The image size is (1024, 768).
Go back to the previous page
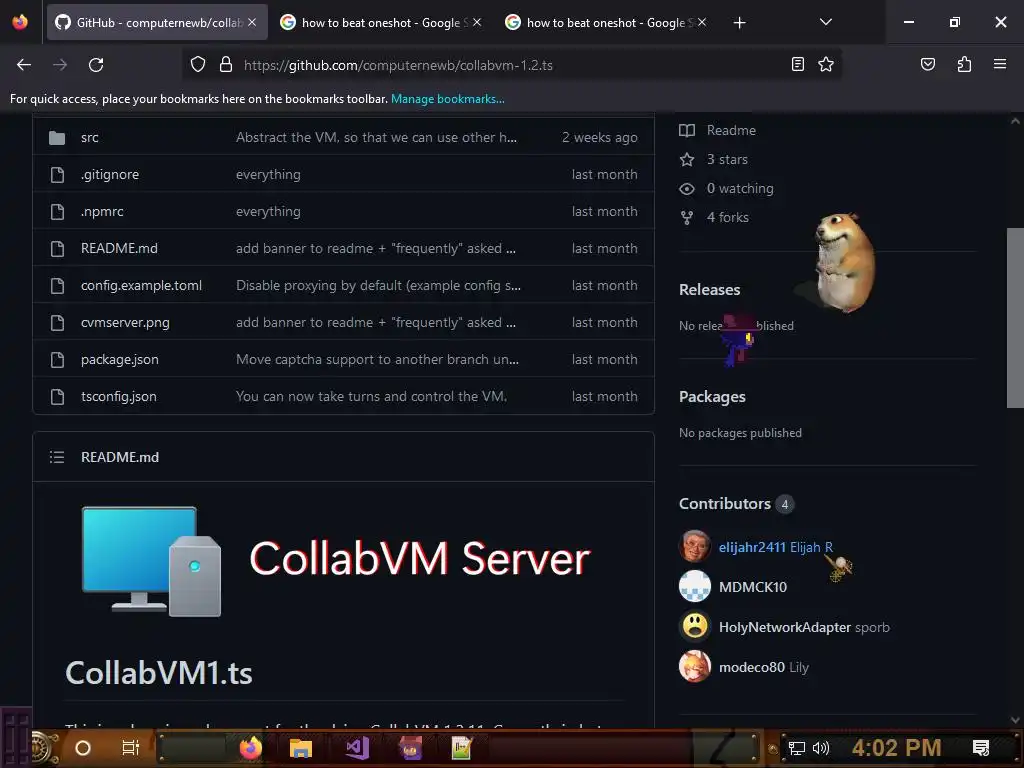pos(24,65)
